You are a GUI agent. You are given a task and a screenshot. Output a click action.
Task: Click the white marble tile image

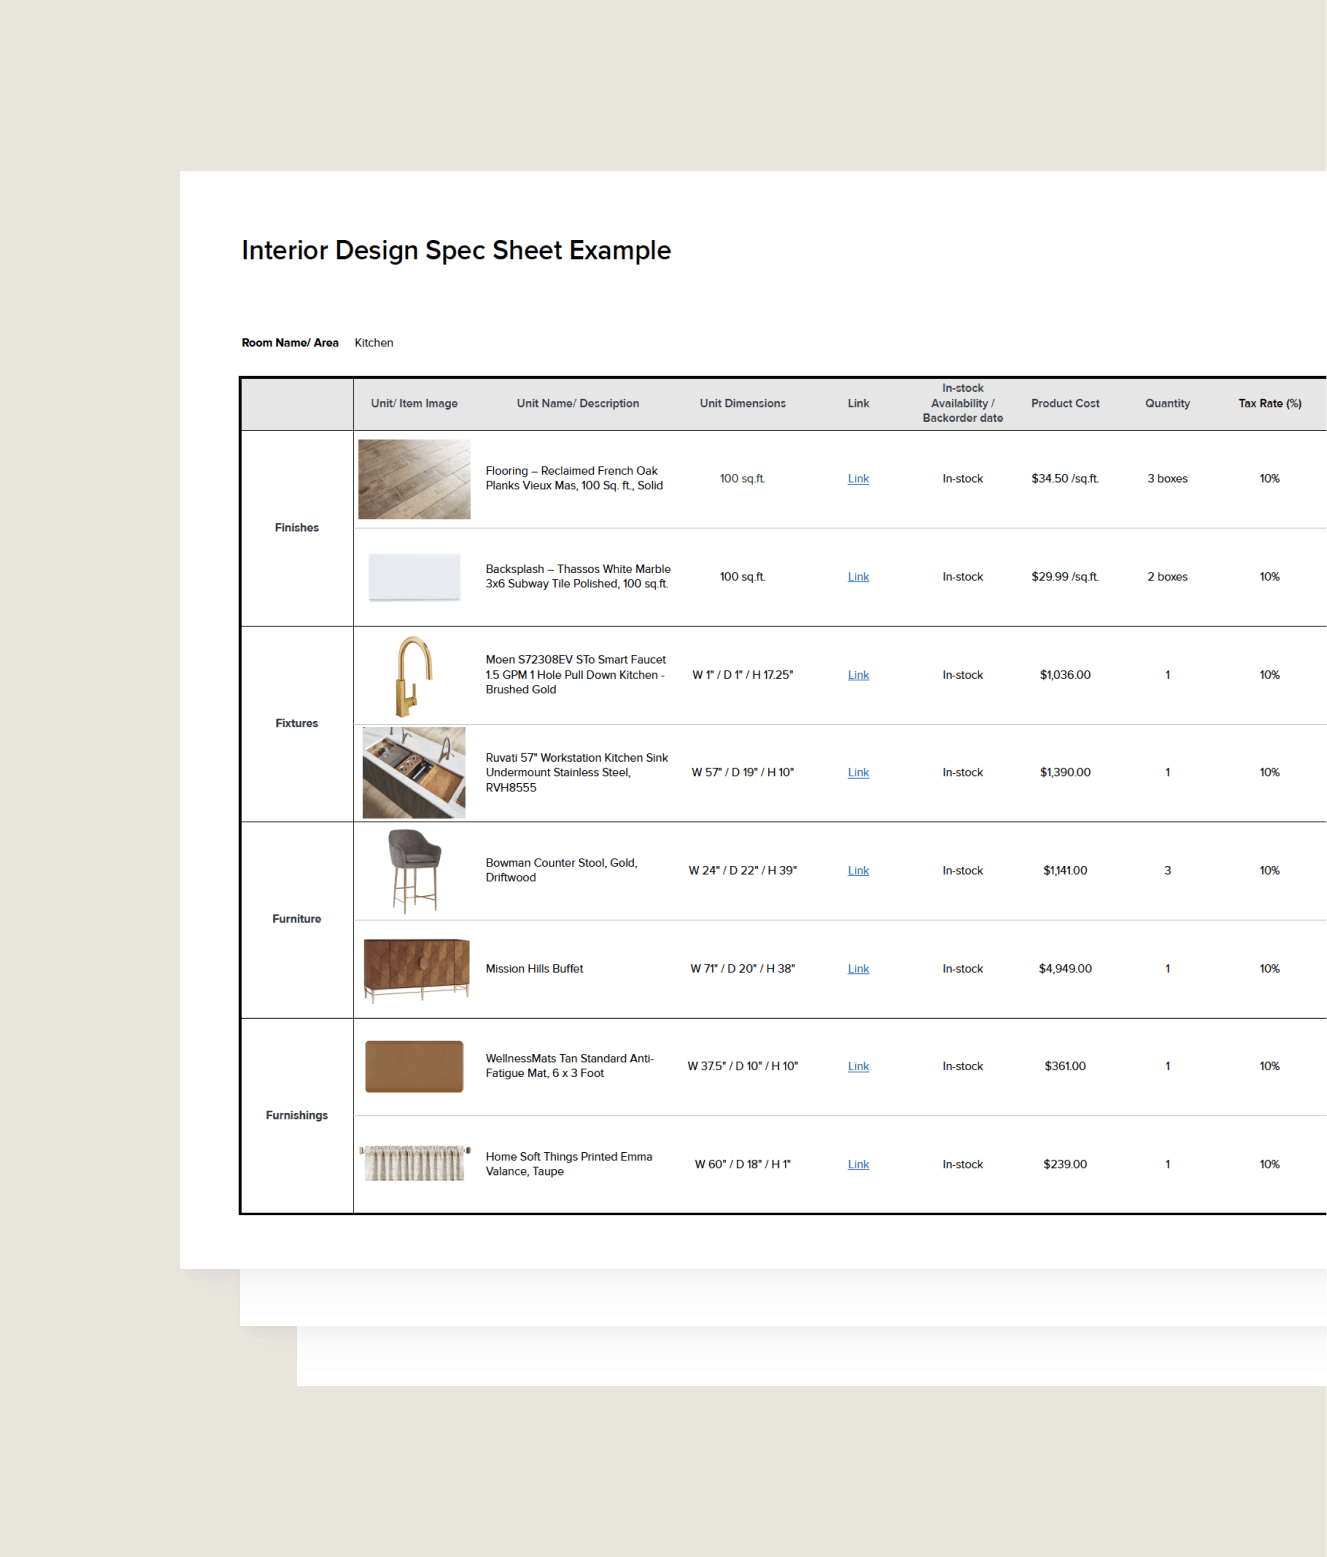[414, 577]
